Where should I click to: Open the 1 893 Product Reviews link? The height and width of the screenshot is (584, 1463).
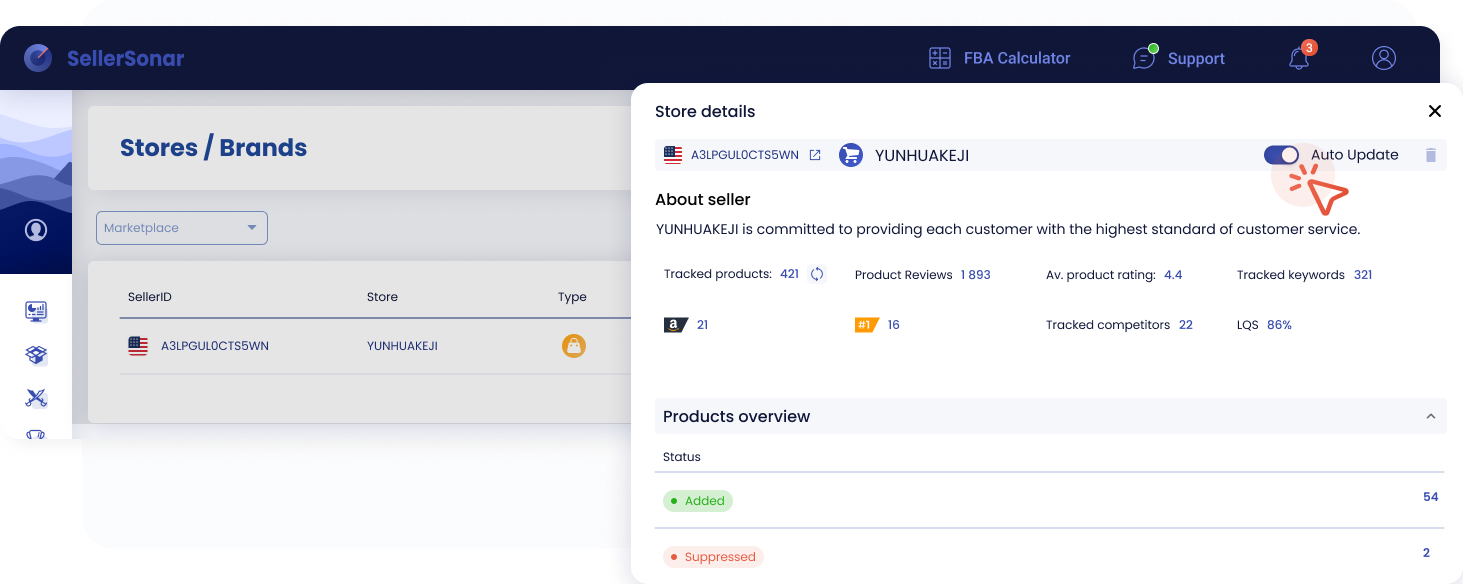tap(975, 275)
